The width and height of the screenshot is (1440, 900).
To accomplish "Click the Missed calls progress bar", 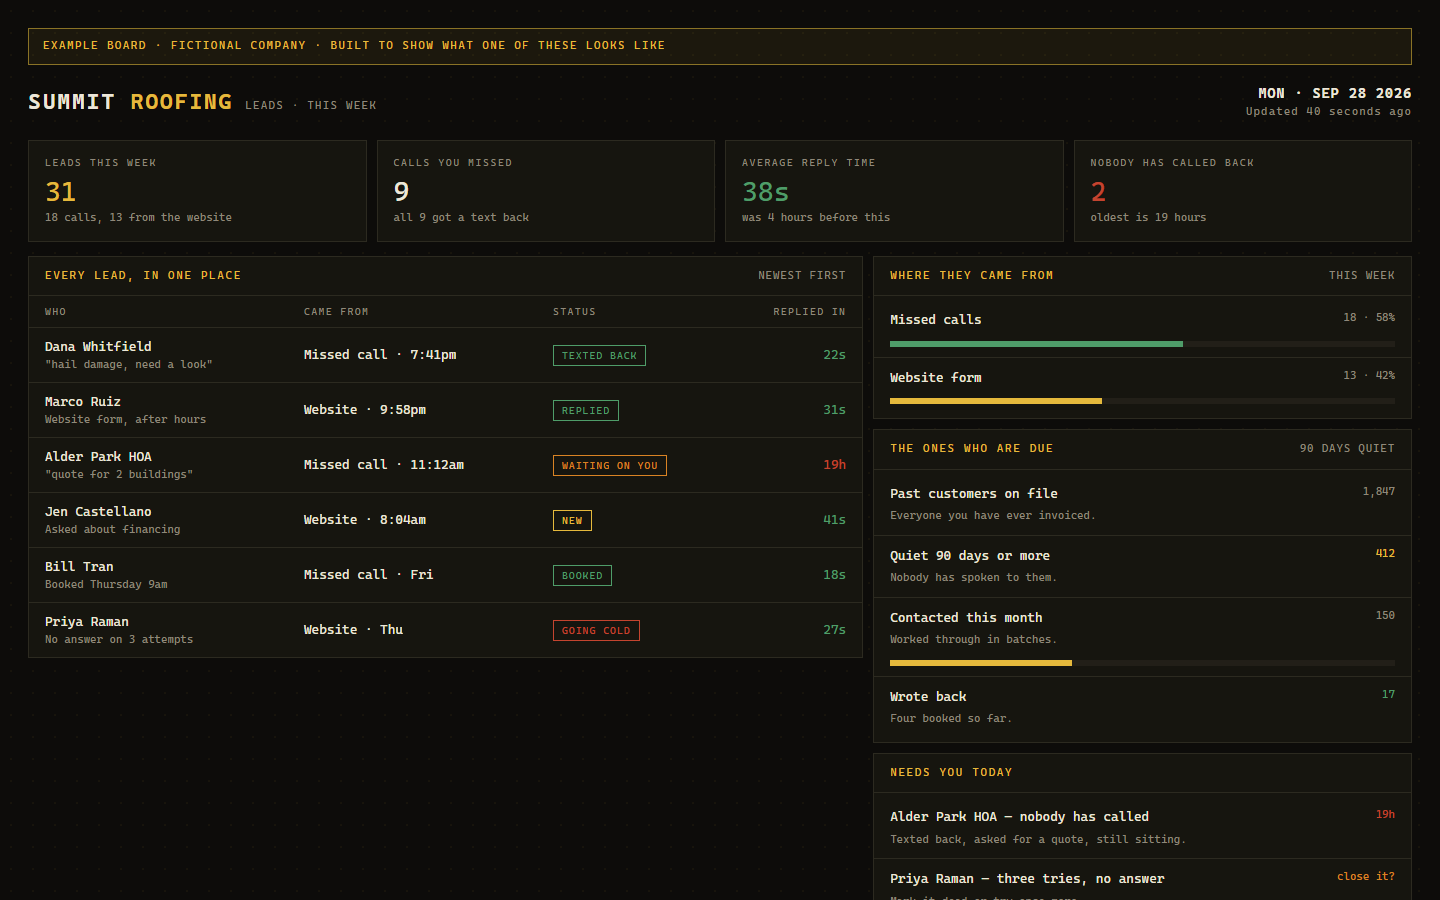I will coord(1142,344).
